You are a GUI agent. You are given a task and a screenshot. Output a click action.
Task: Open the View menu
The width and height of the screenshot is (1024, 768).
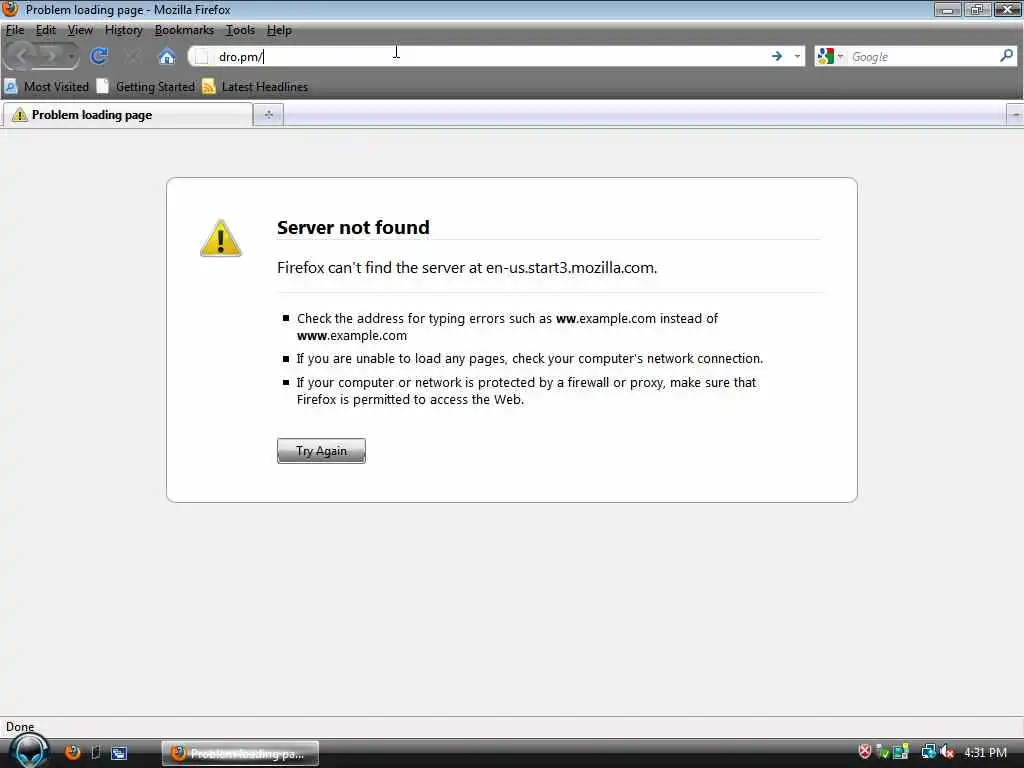click(80, 30)
